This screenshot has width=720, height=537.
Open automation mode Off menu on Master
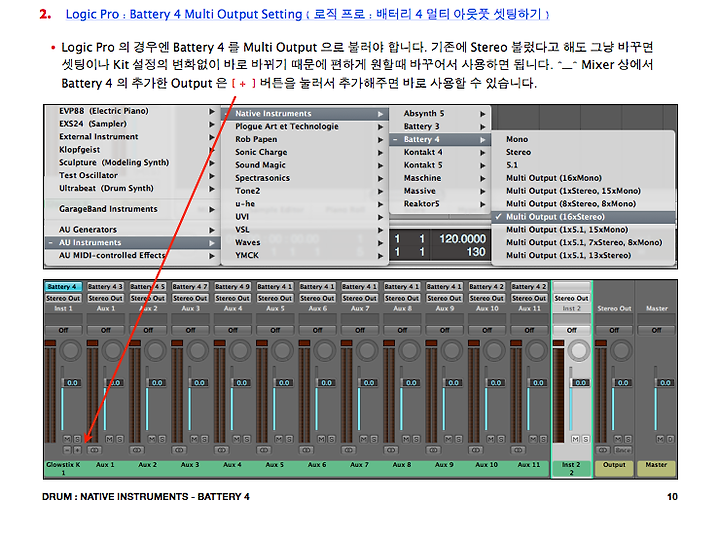tap(656, 330)
